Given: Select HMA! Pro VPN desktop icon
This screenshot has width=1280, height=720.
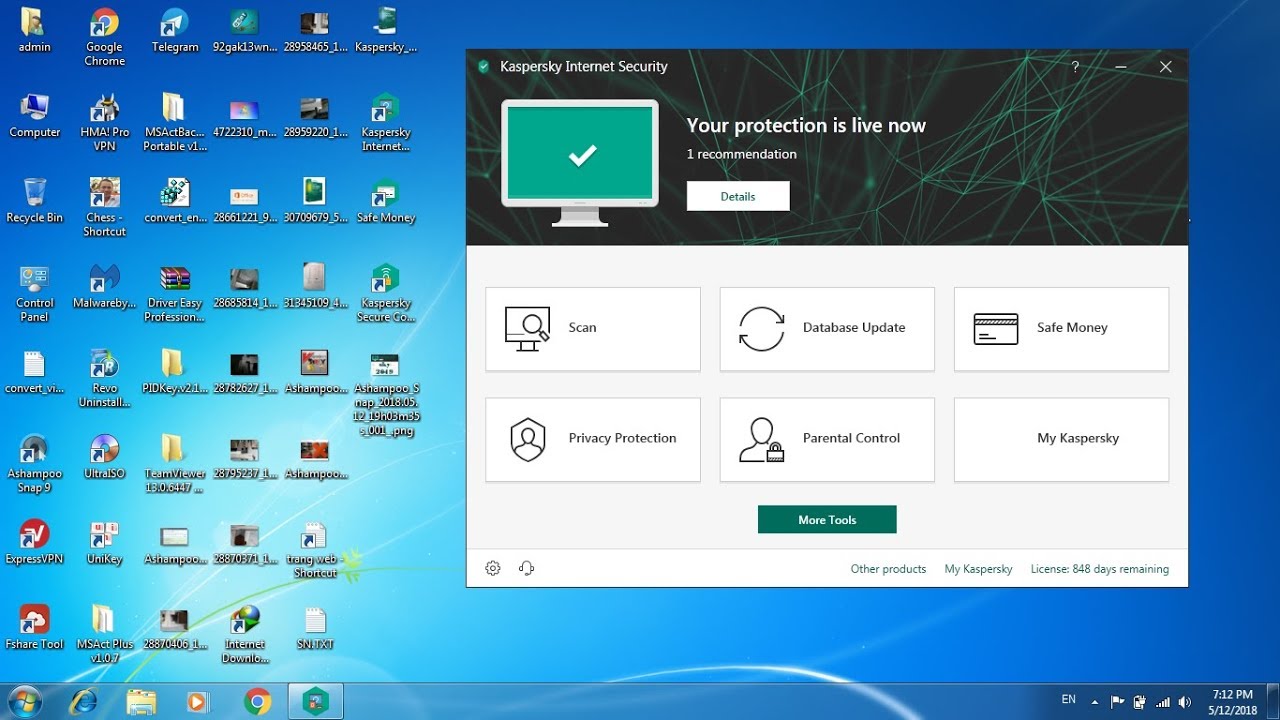Looking at the screenshot, I should click(x=104, y=122).
